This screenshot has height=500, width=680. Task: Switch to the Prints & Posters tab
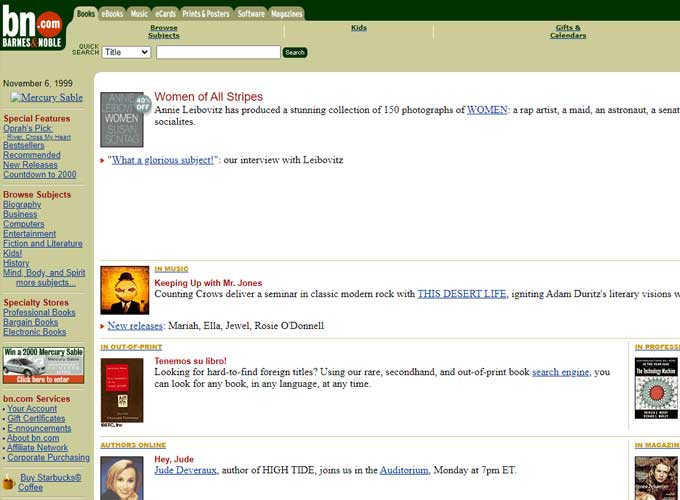click(206, 14)
